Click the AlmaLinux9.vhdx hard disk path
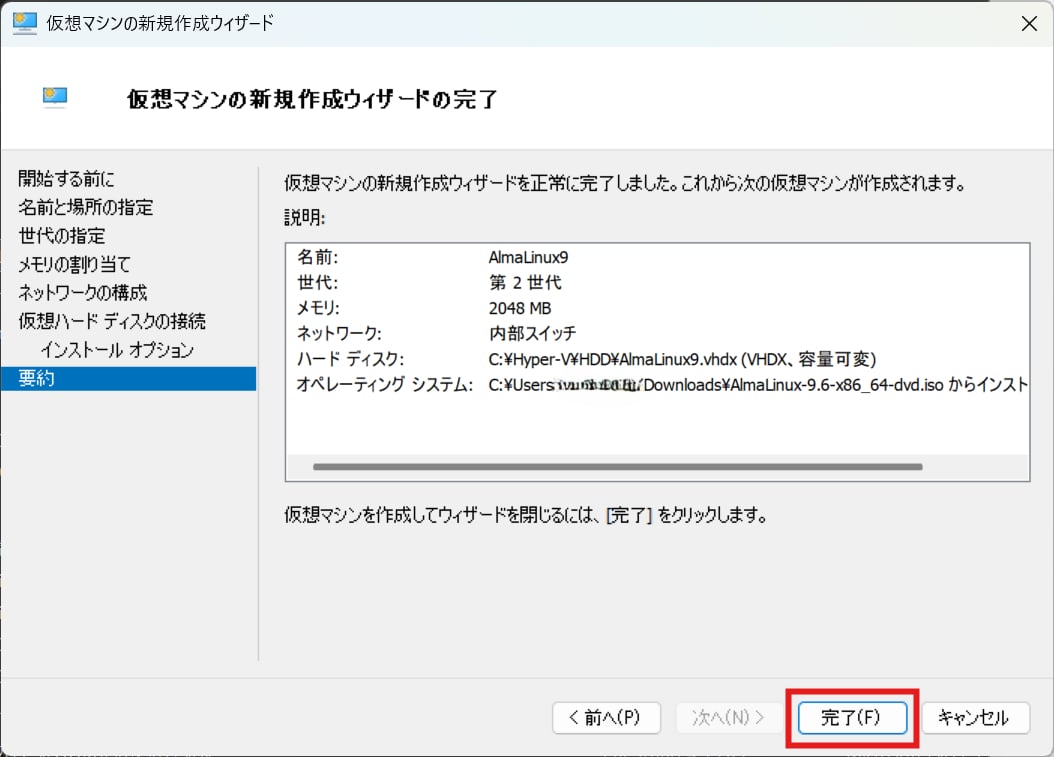 point(682,359)
